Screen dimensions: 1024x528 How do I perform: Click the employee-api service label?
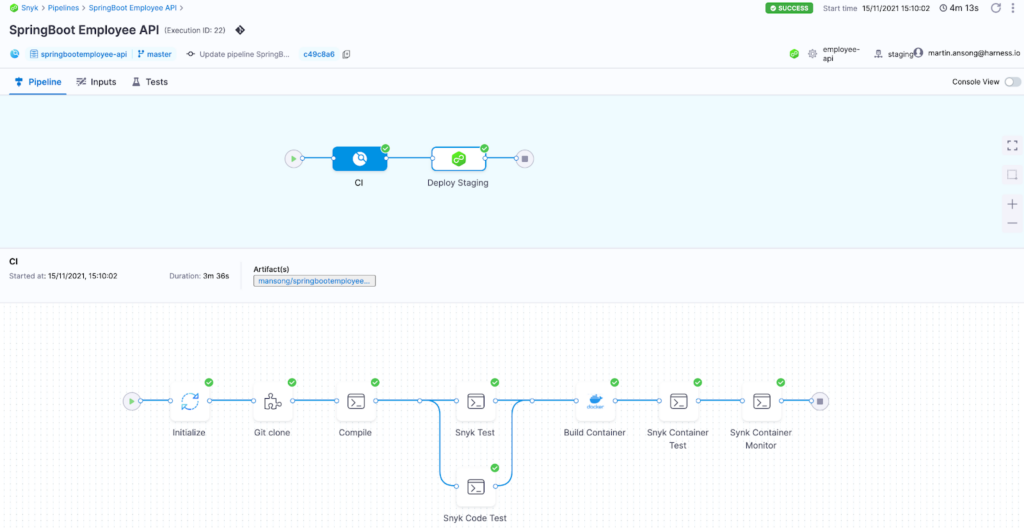coord(841,54)
